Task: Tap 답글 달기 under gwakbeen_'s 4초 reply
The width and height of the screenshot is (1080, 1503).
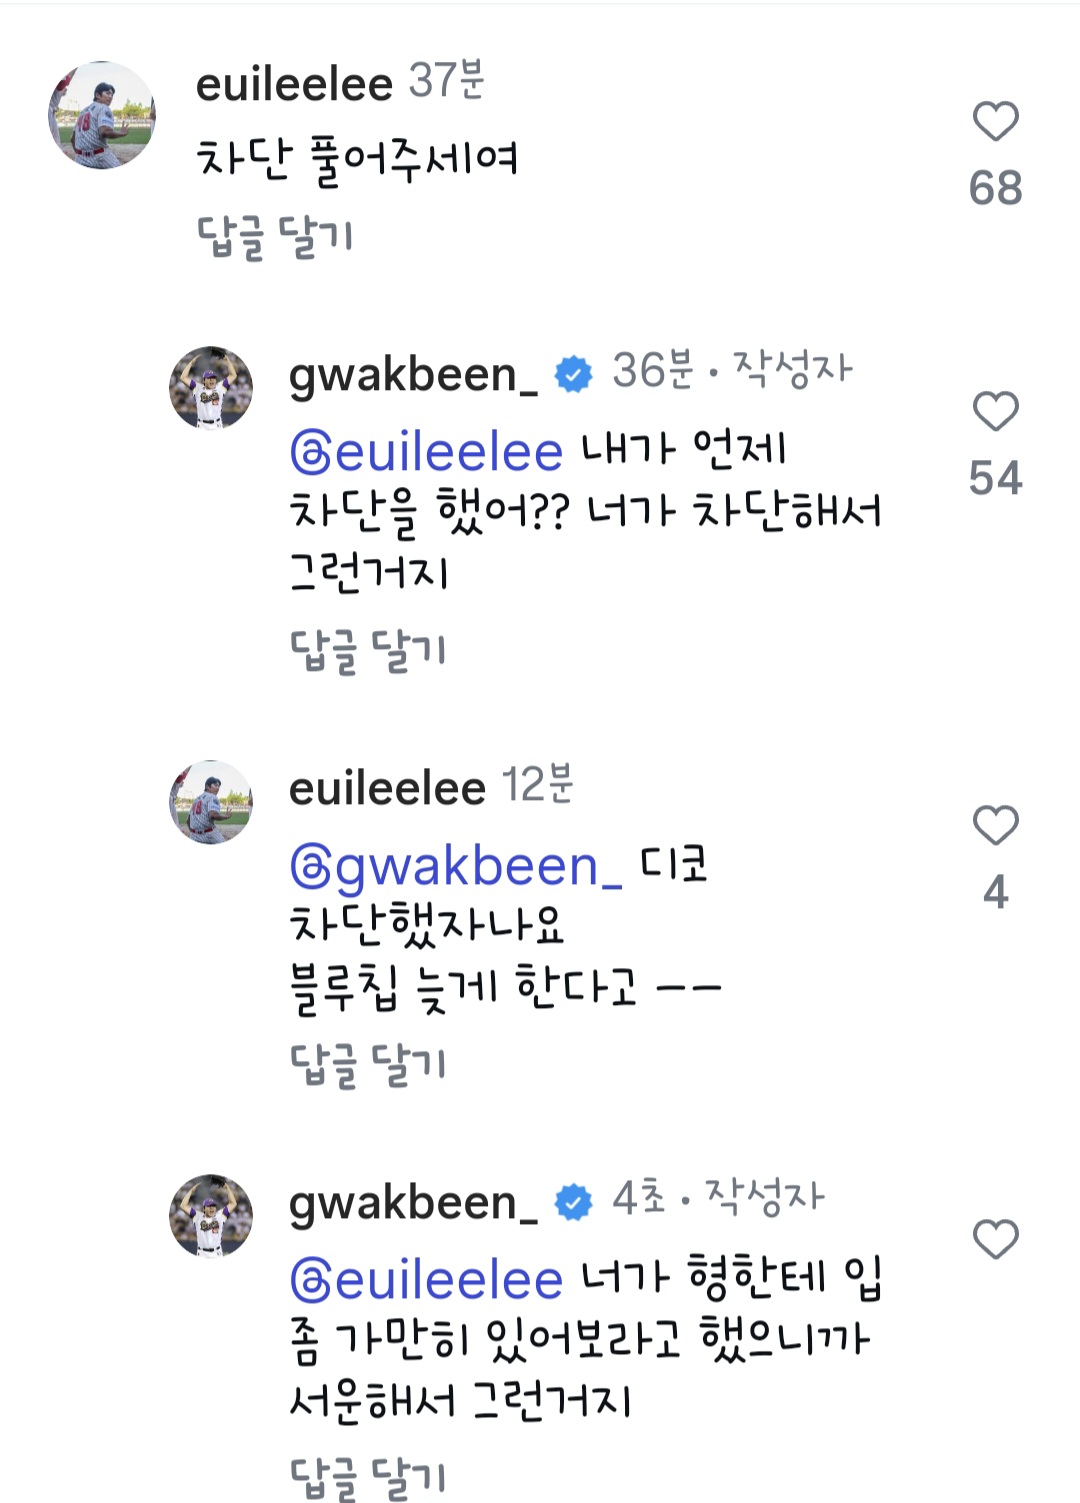Action: [x=368, y=1478]
